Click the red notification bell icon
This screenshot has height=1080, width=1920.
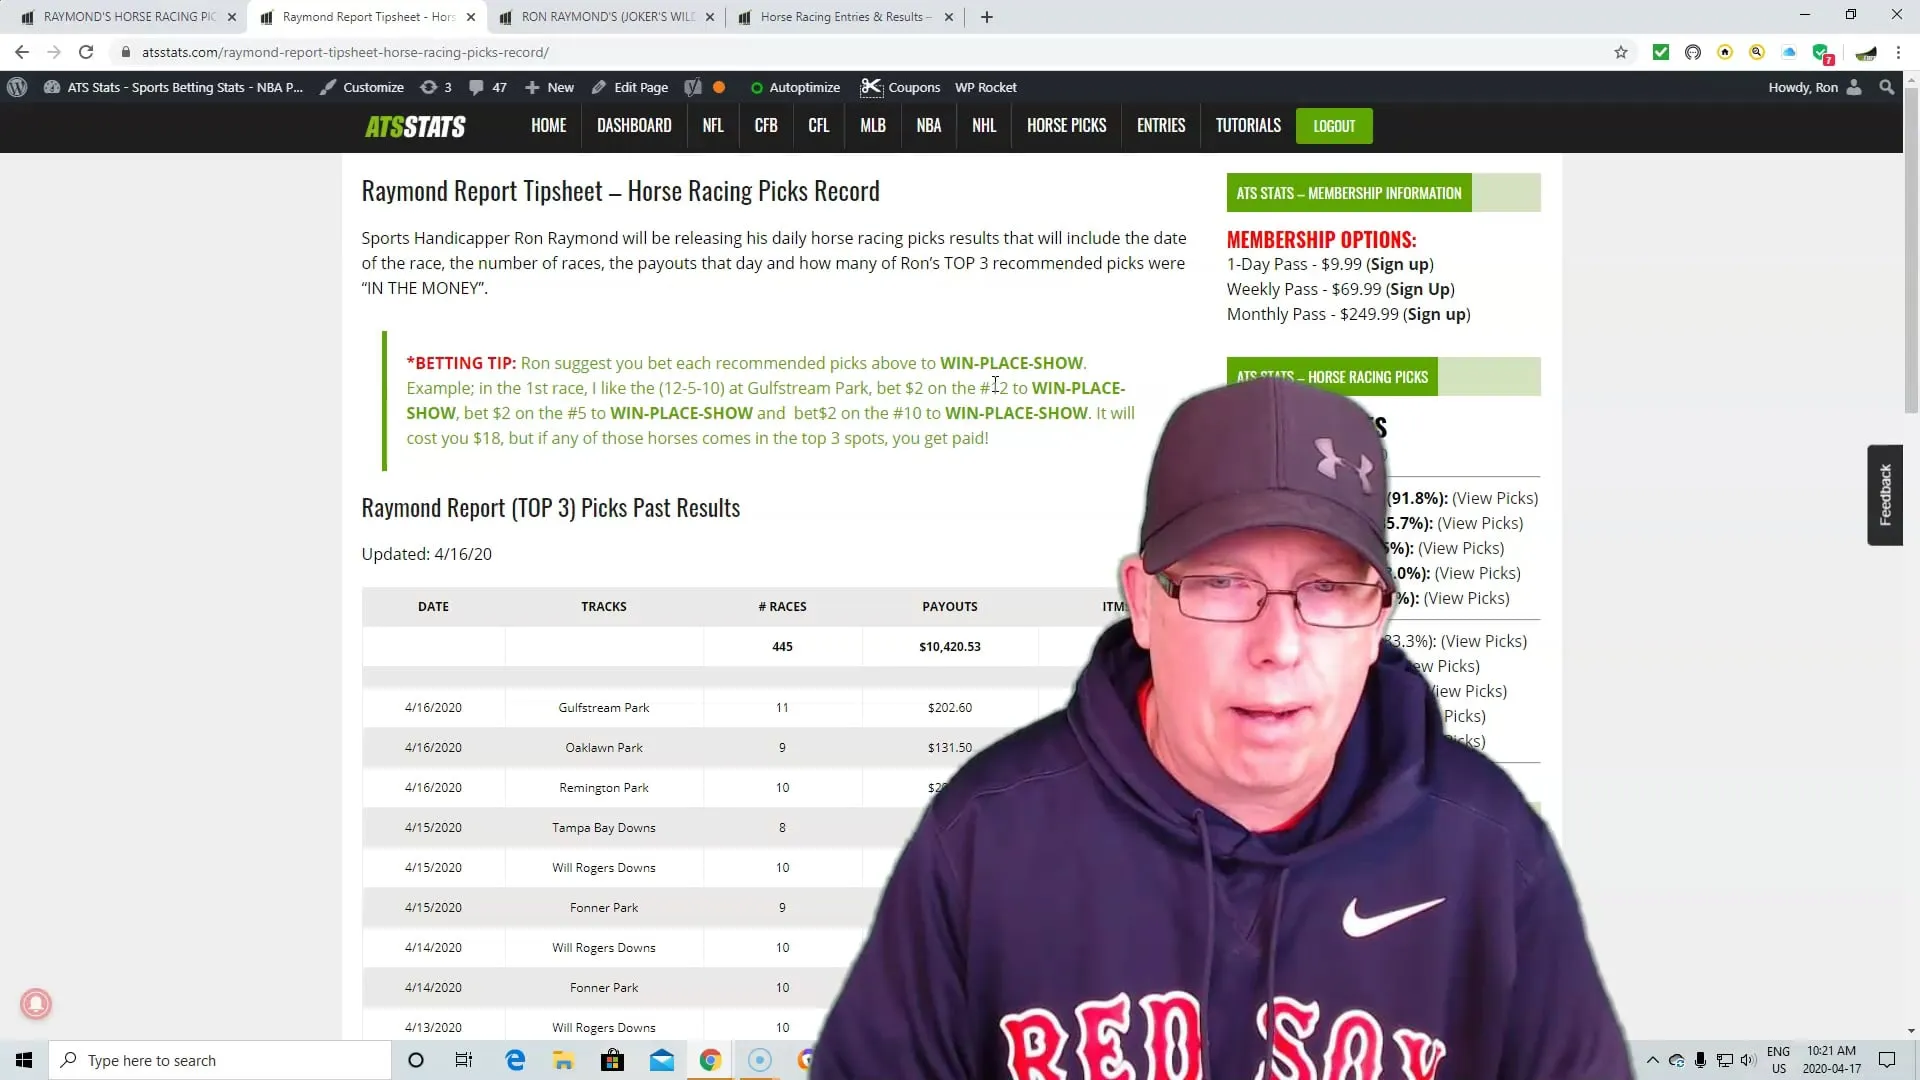tap(36, 1004)
